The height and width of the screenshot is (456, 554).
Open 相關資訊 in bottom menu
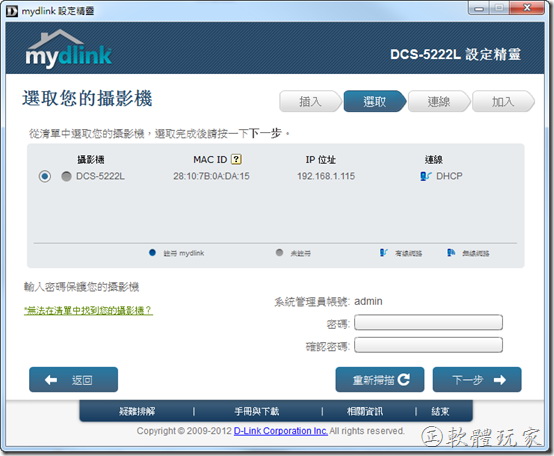tap(365, 411)
